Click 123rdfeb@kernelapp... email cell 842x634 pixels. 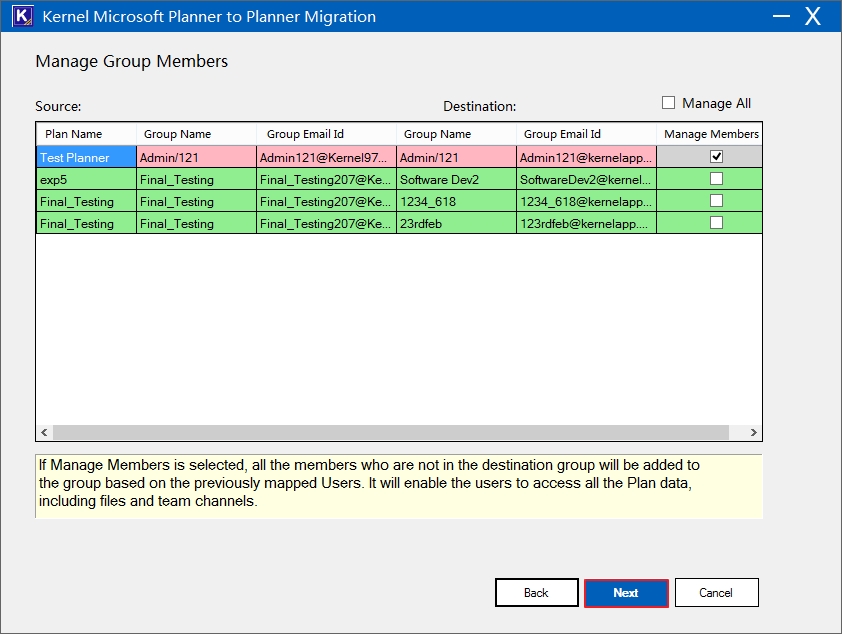[x=586, y=223]
